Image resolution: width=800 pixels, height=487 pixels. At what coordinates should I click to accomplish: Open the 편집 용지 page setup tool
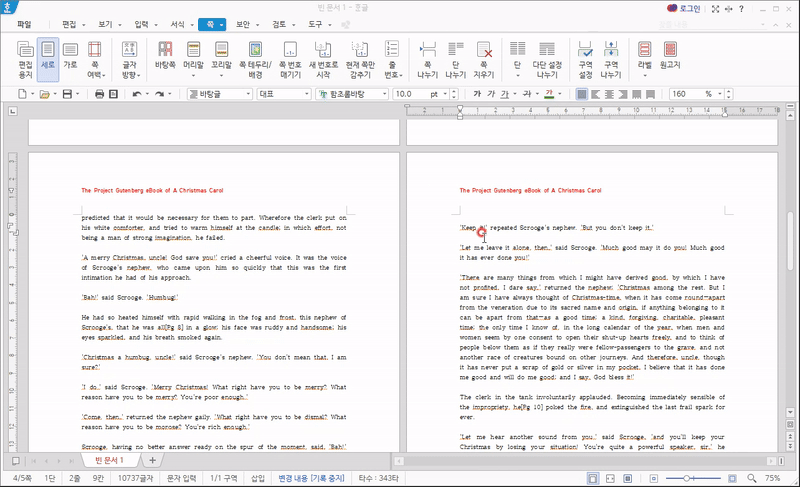25,60
